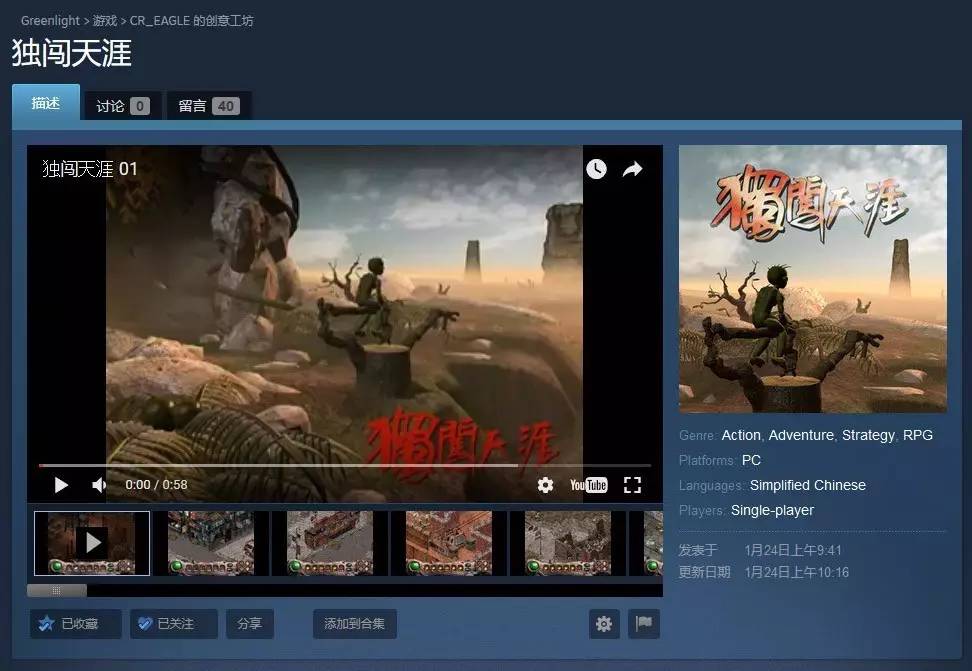
Task: Open CR_EAGLE 的创意工坊 breadcrumb link
Action: pyautogui.click(x=192, y=20)
